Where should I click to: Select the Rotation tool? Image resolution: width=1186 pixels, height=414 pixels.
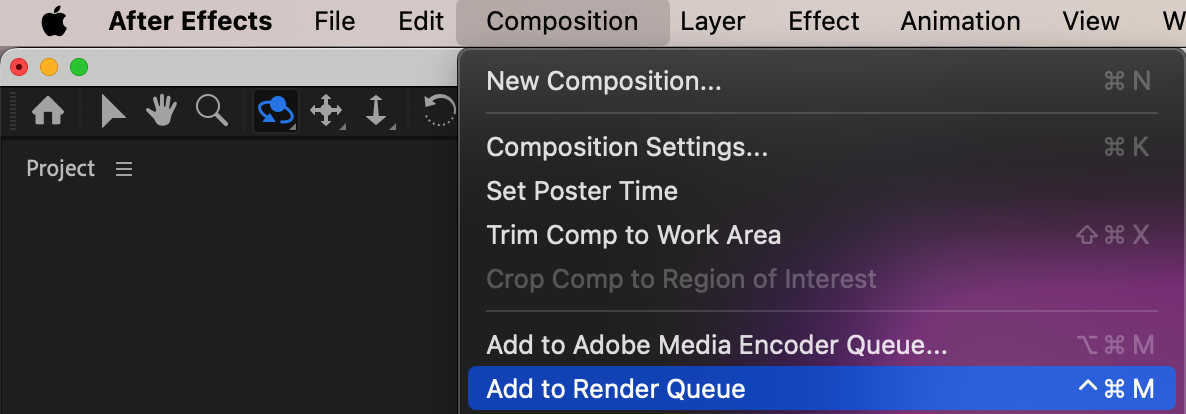[x=440, y=111]
